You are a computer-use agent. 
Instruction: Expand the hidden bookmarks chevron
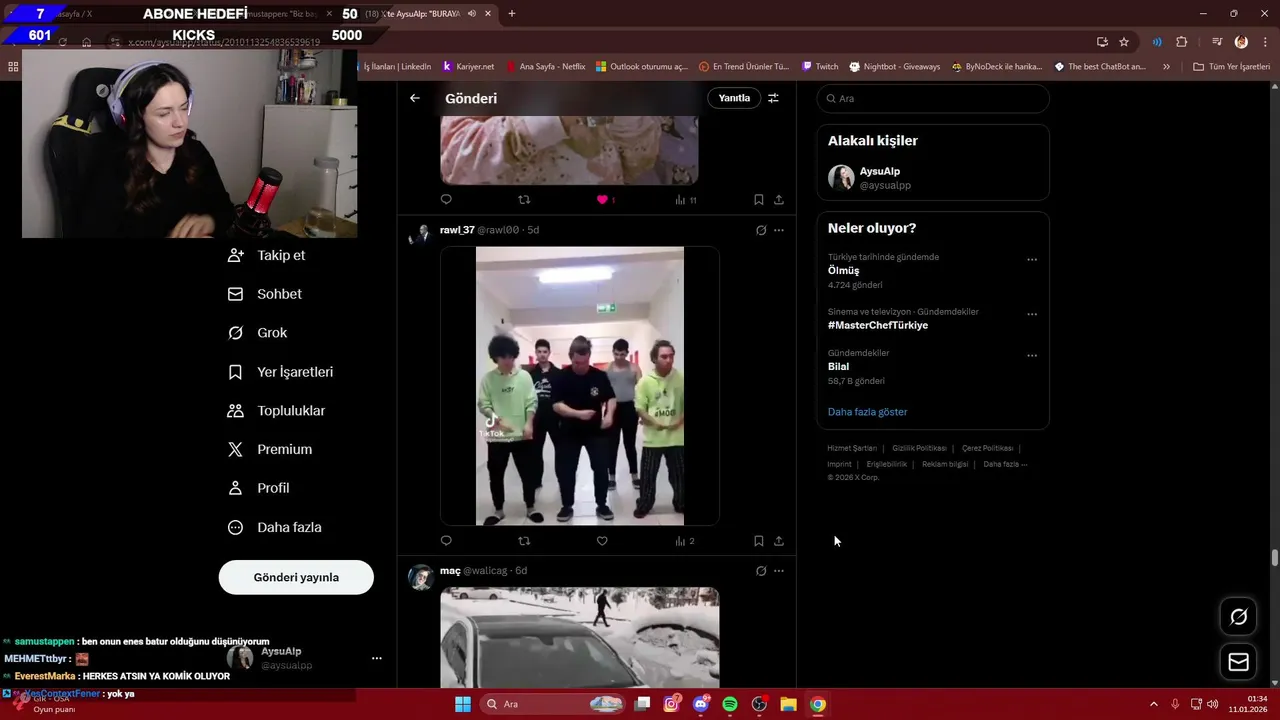pyautogui.click(x=1166, y=67)
